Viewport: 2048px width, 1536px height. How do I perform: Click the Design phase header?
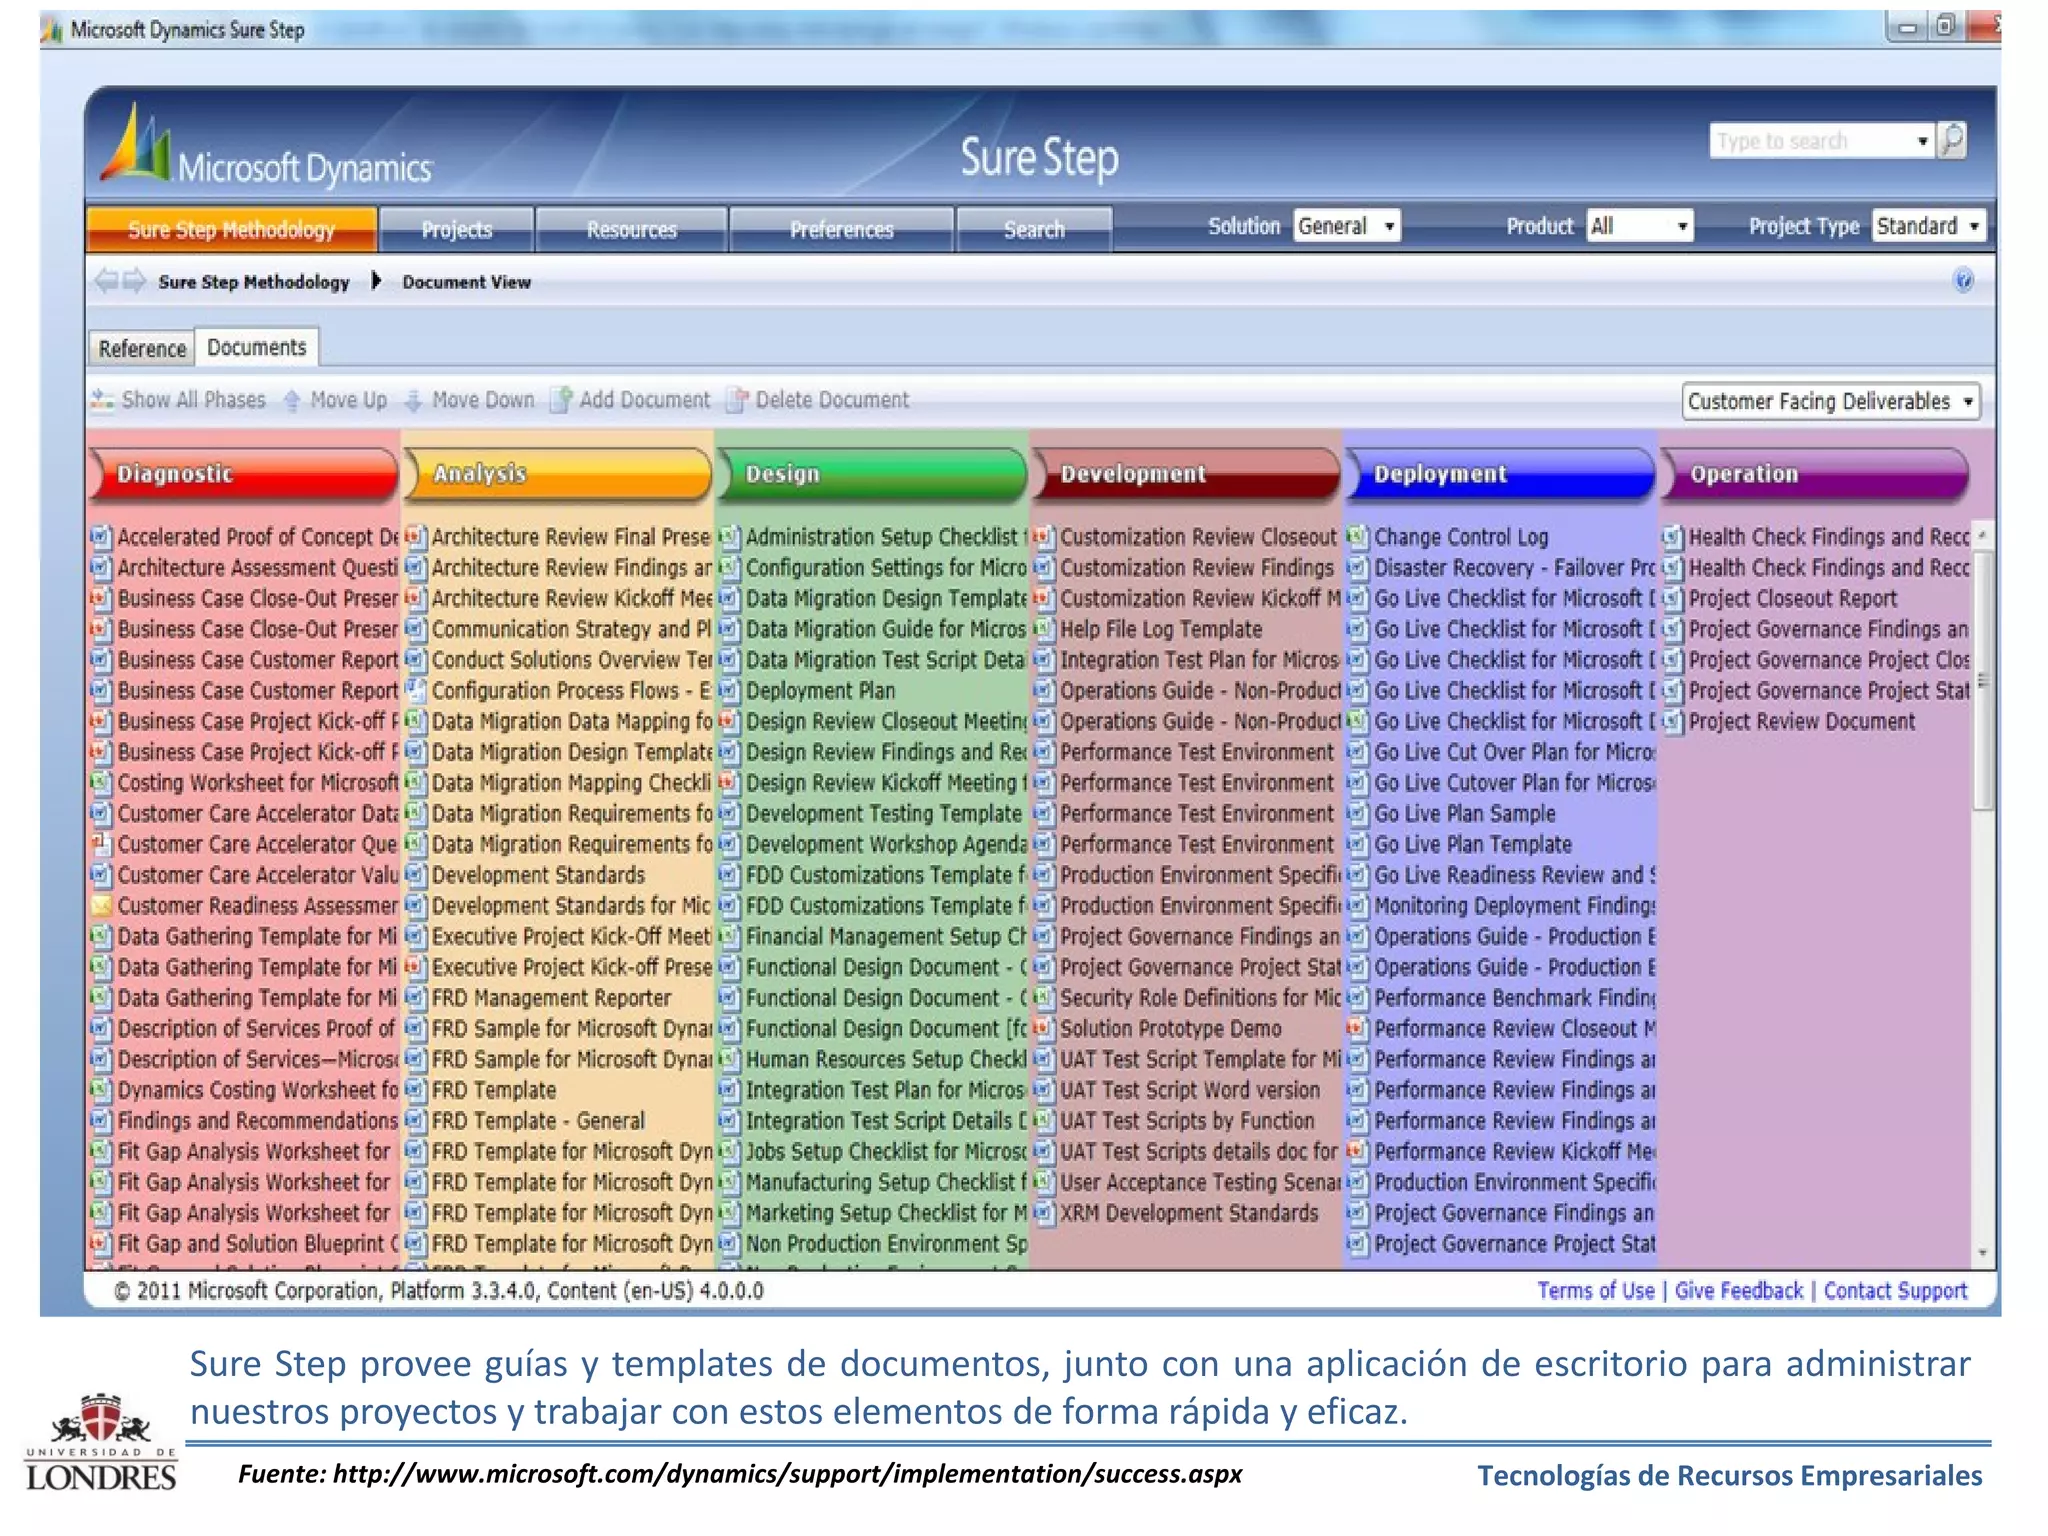point(872,474)
